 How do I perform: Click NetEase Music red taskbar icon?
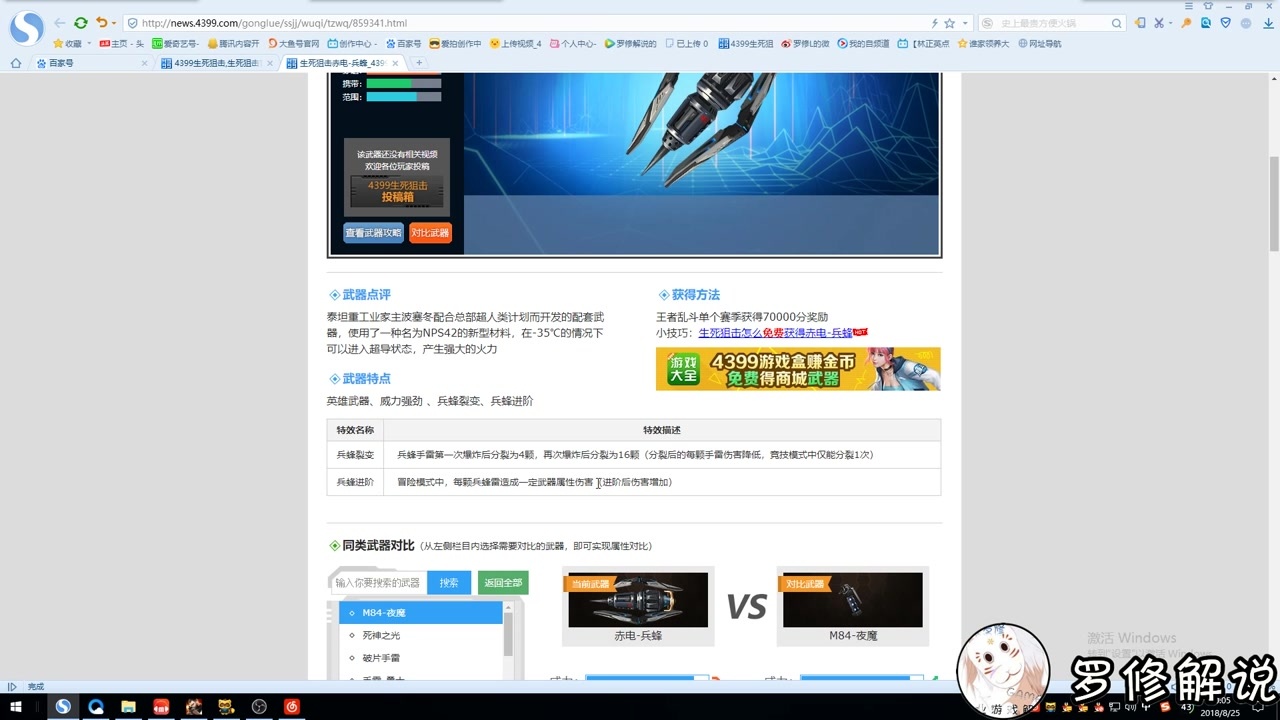coord(291,706)
